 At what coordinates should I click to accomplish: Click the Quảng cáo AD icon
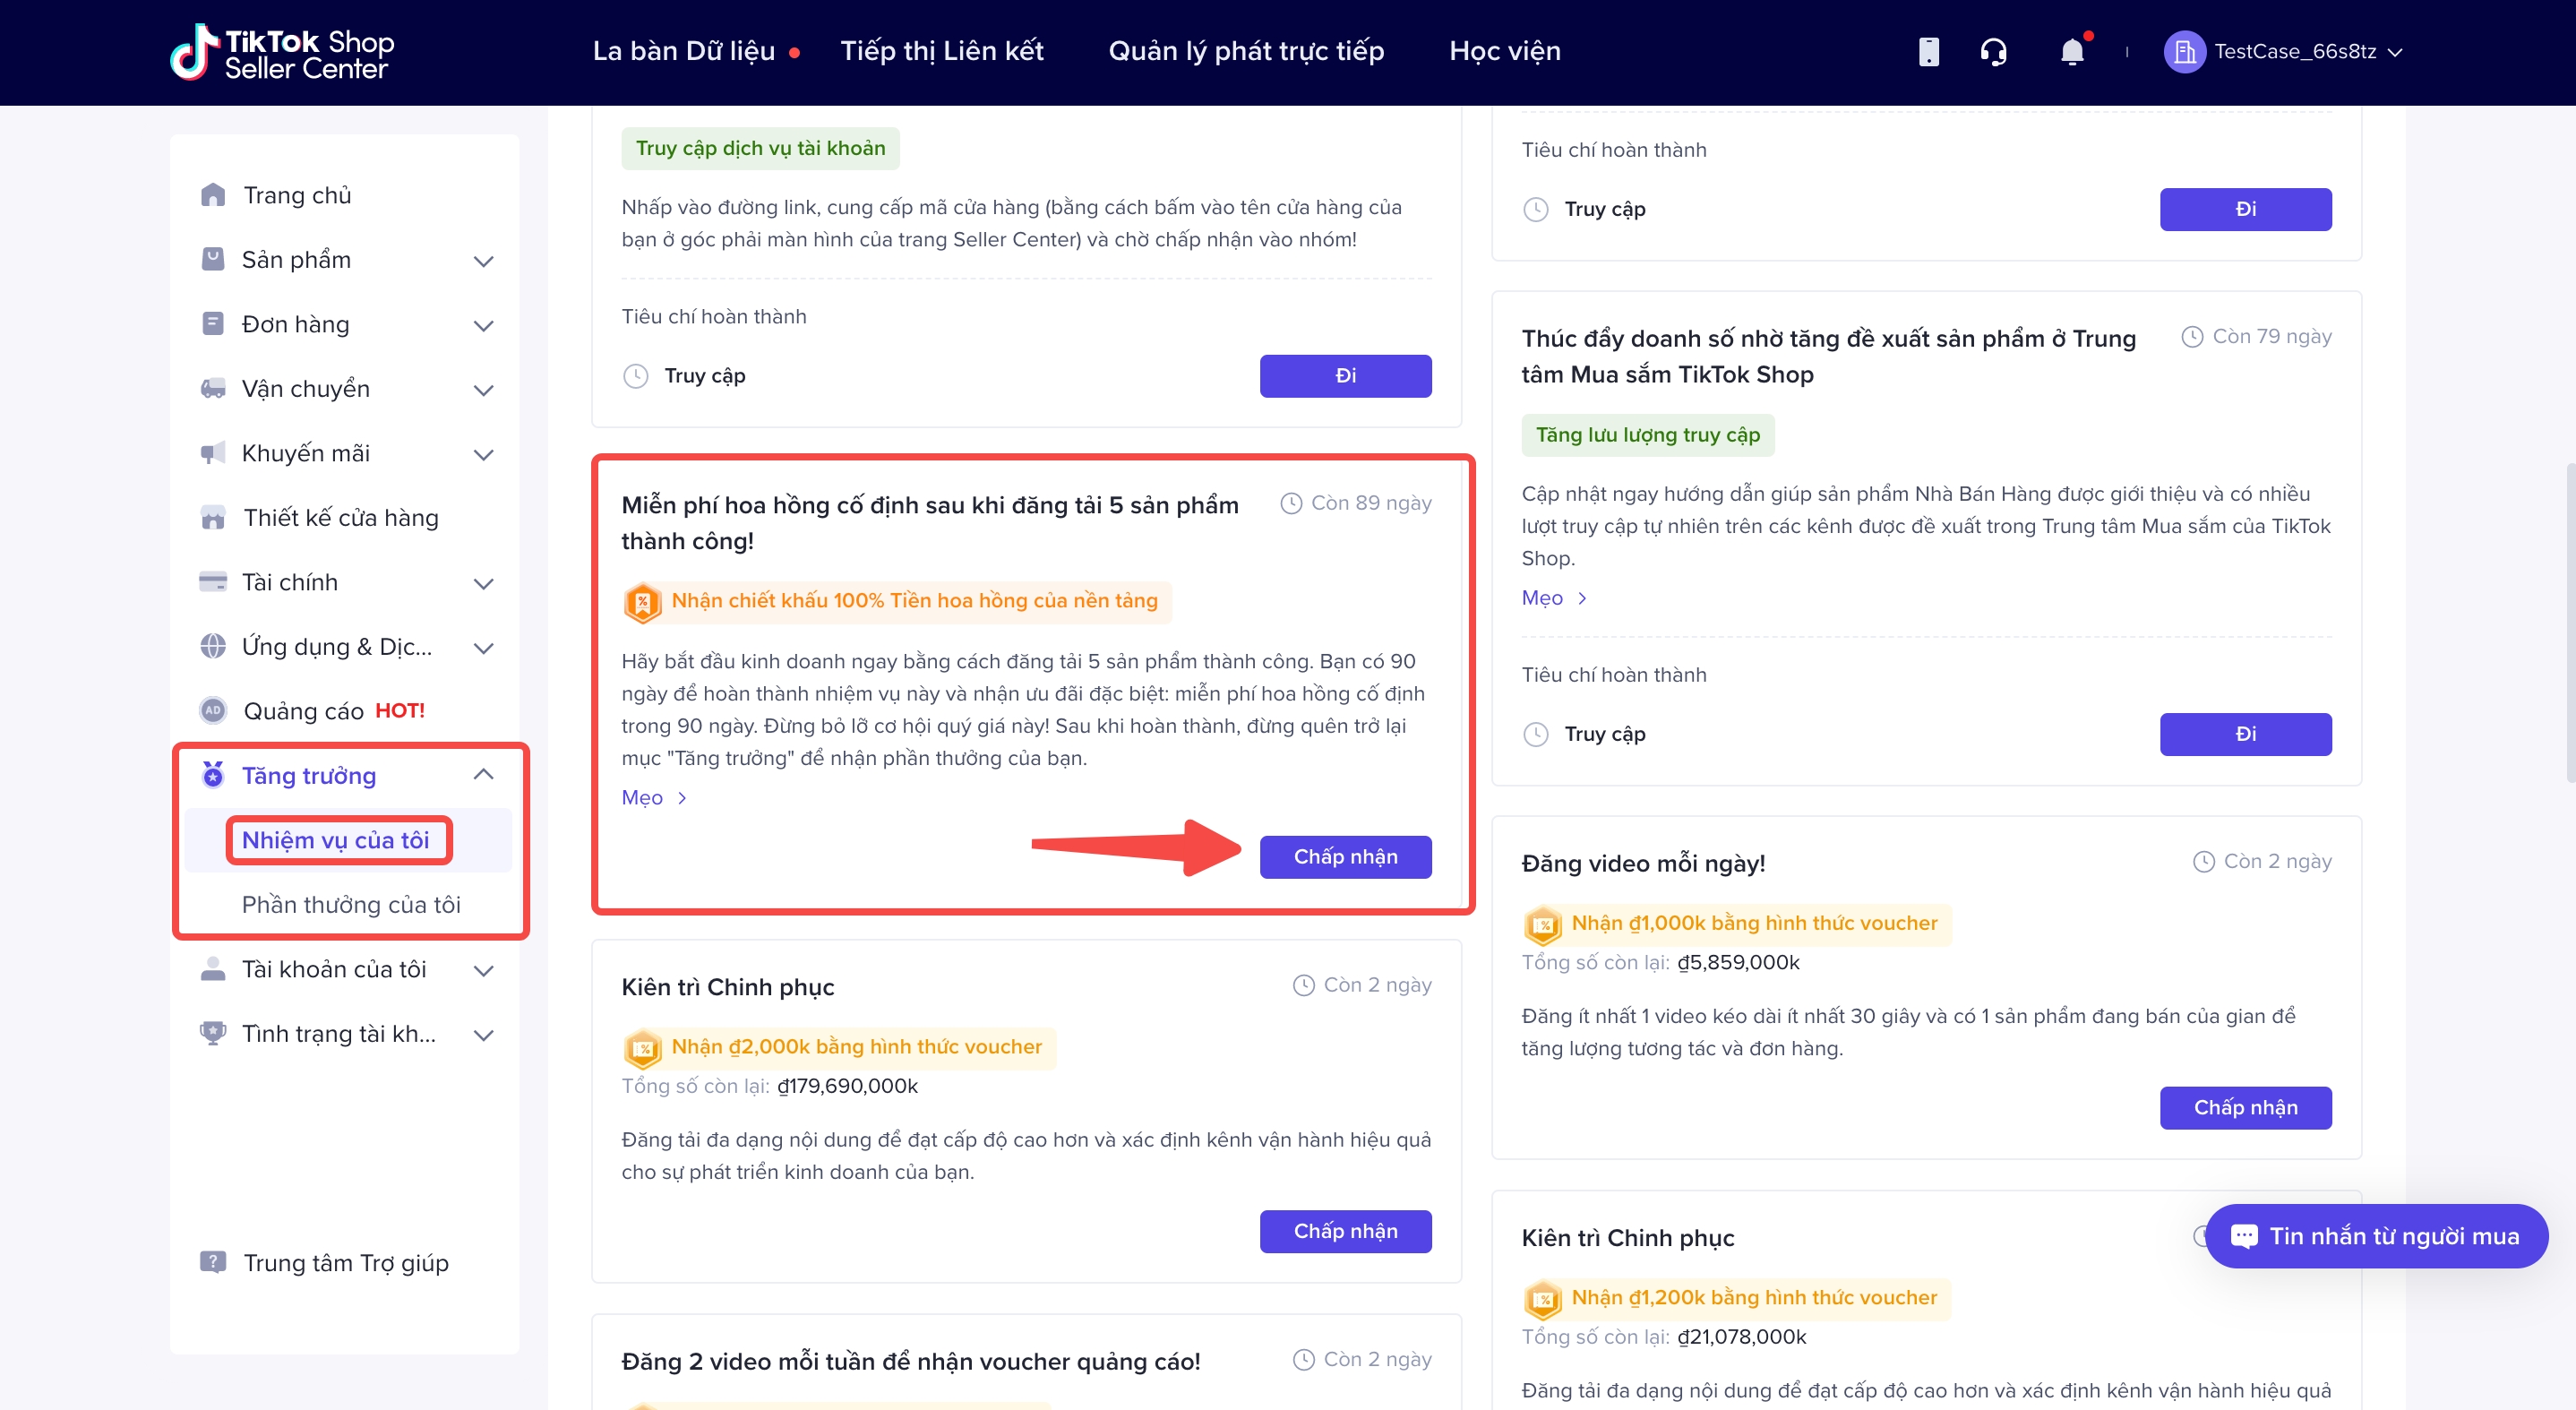213,711
